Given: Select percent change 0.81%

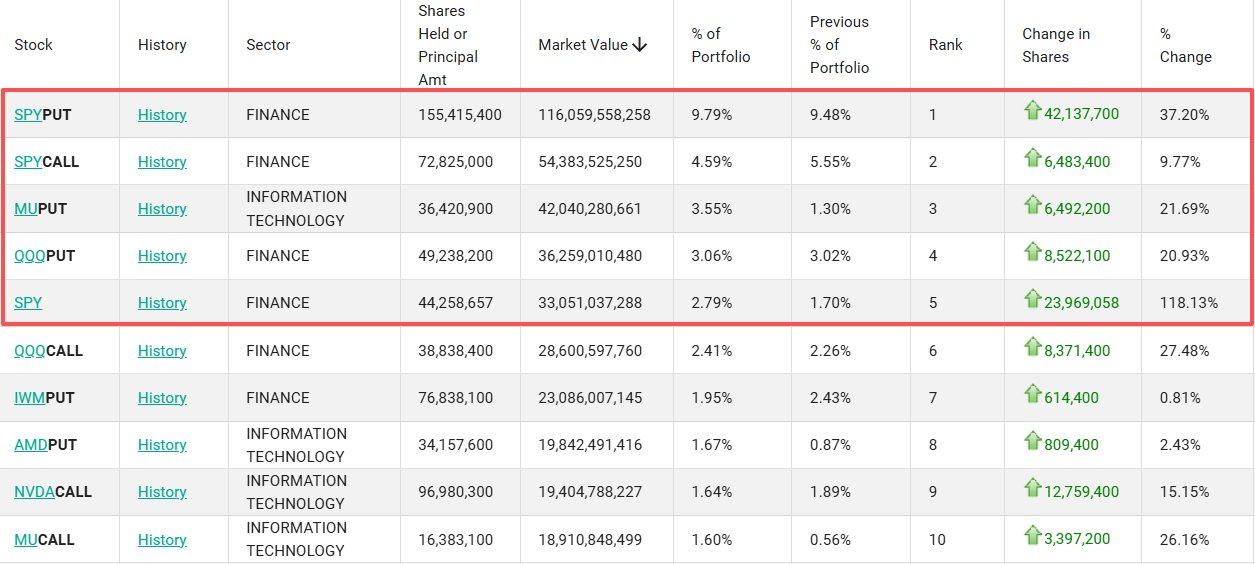Looking at the screenshot, I should [1180, 398].
